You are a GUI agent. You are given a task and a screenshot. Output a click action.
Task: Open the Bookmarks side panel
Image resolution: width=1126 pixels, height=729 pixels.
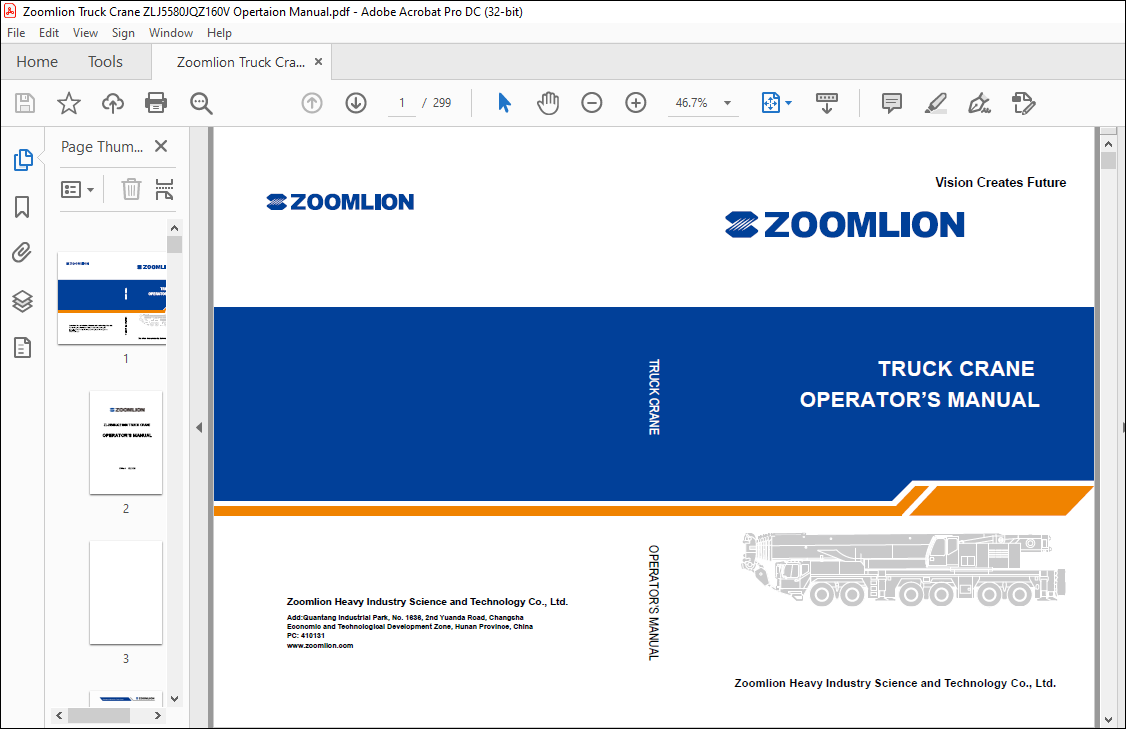(22, 207)
